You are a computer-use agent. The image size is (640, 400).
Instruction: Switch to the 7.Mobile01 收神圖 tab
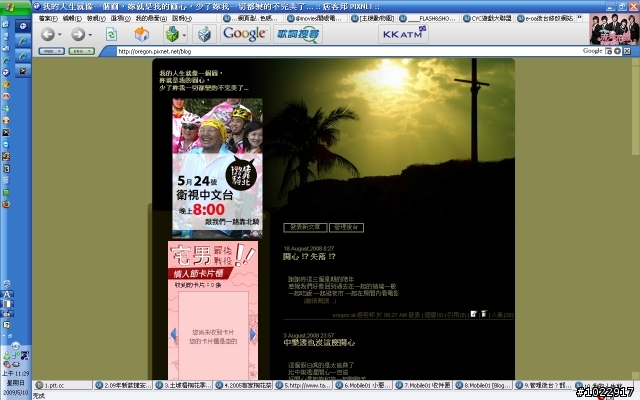tap(423, 385)
